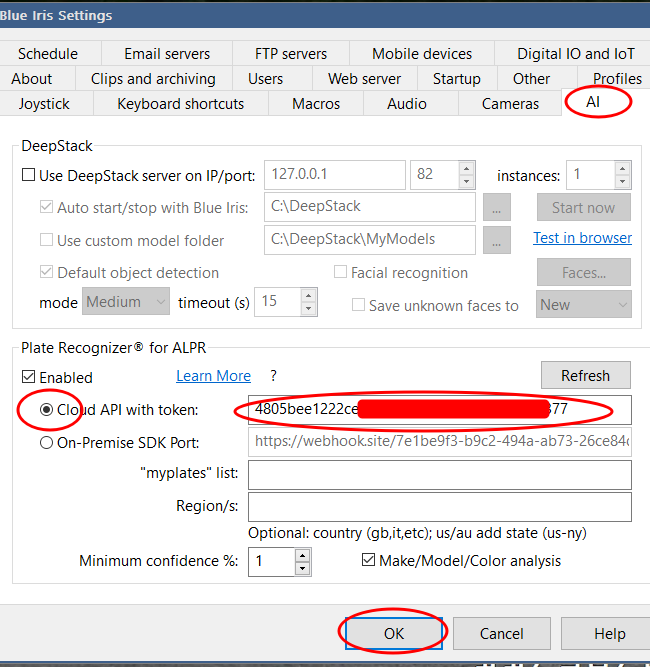Click the Minimum confidence value field

click(271, 562)
